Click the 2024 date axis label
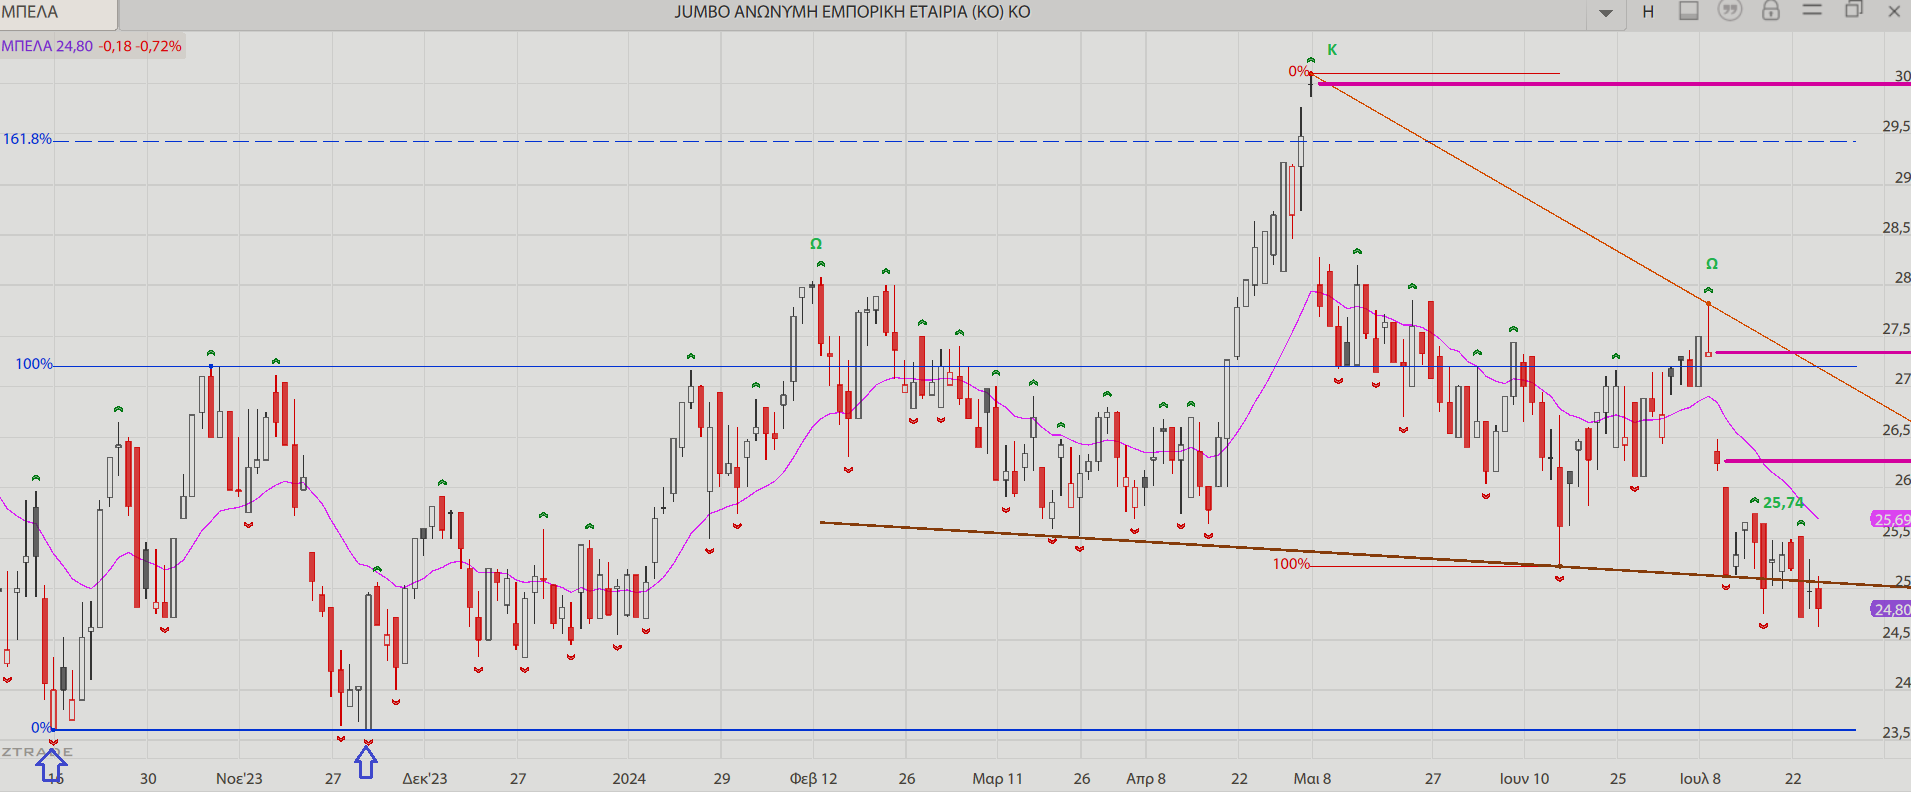Screen dimensions: 1911x792 [x=629, y=778]
